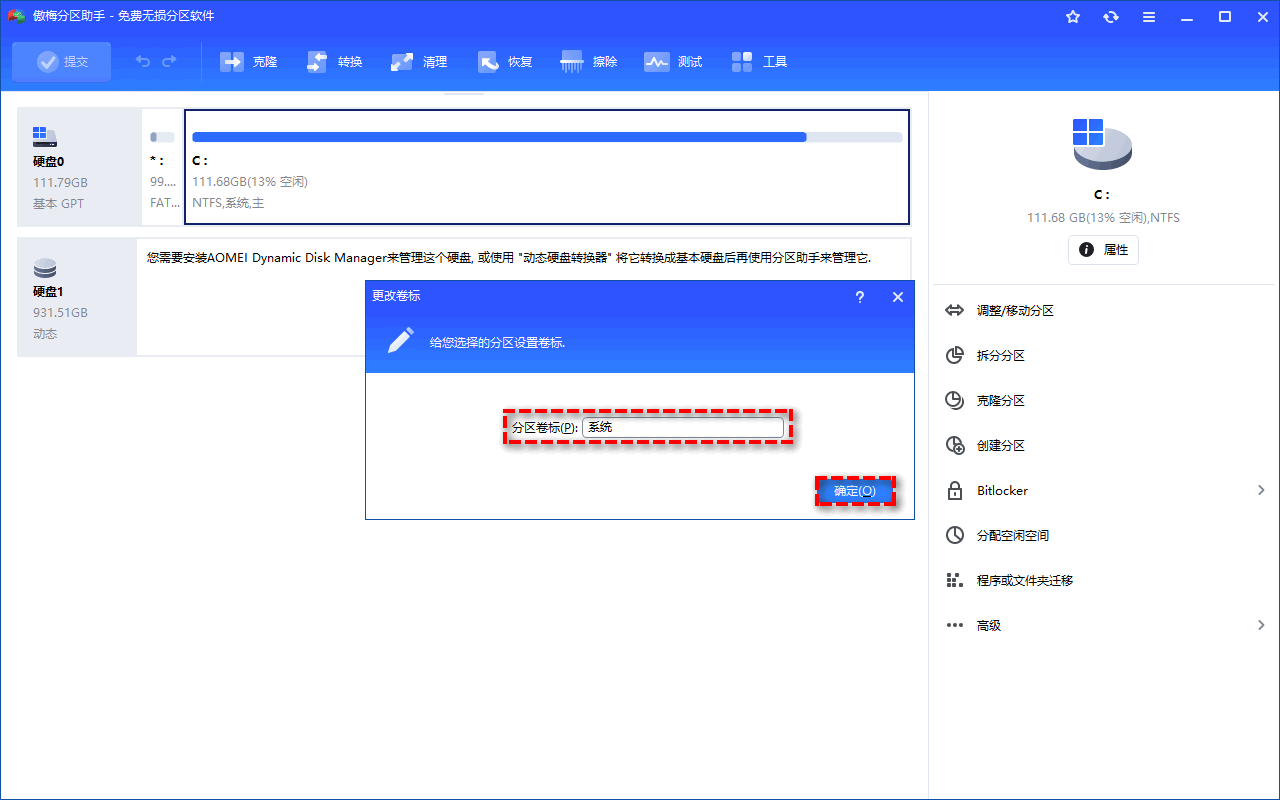The height and width of the screenshot is (800, 1280).
Task: Open the 工具 (Tools) menu icon
Action: tap(743, 62)
